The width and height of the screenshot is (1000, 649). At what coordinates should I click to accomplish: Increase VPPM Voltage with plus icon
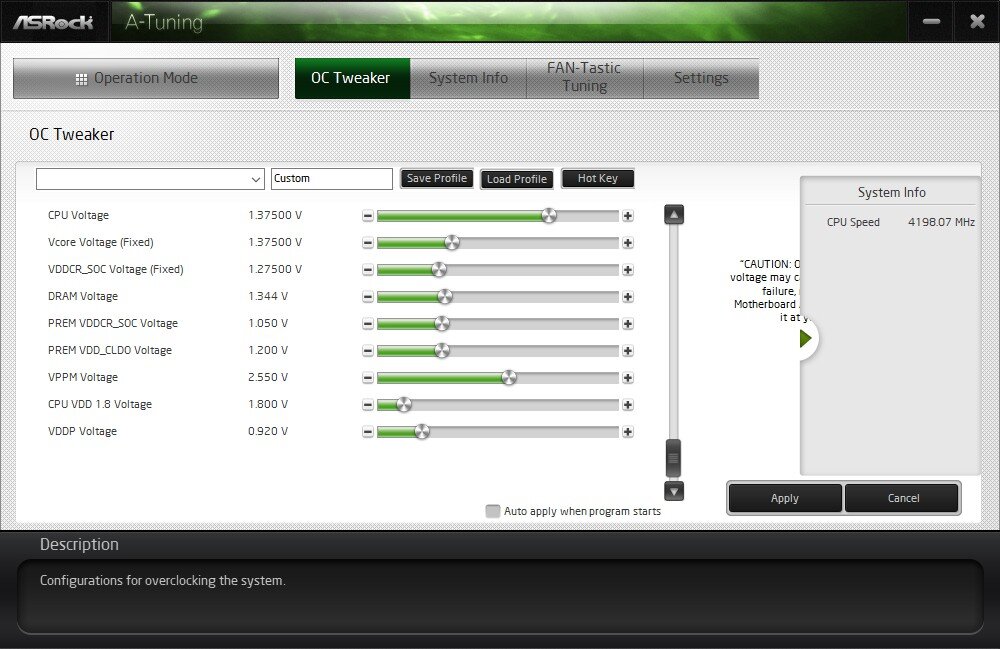tap(628, 378)
